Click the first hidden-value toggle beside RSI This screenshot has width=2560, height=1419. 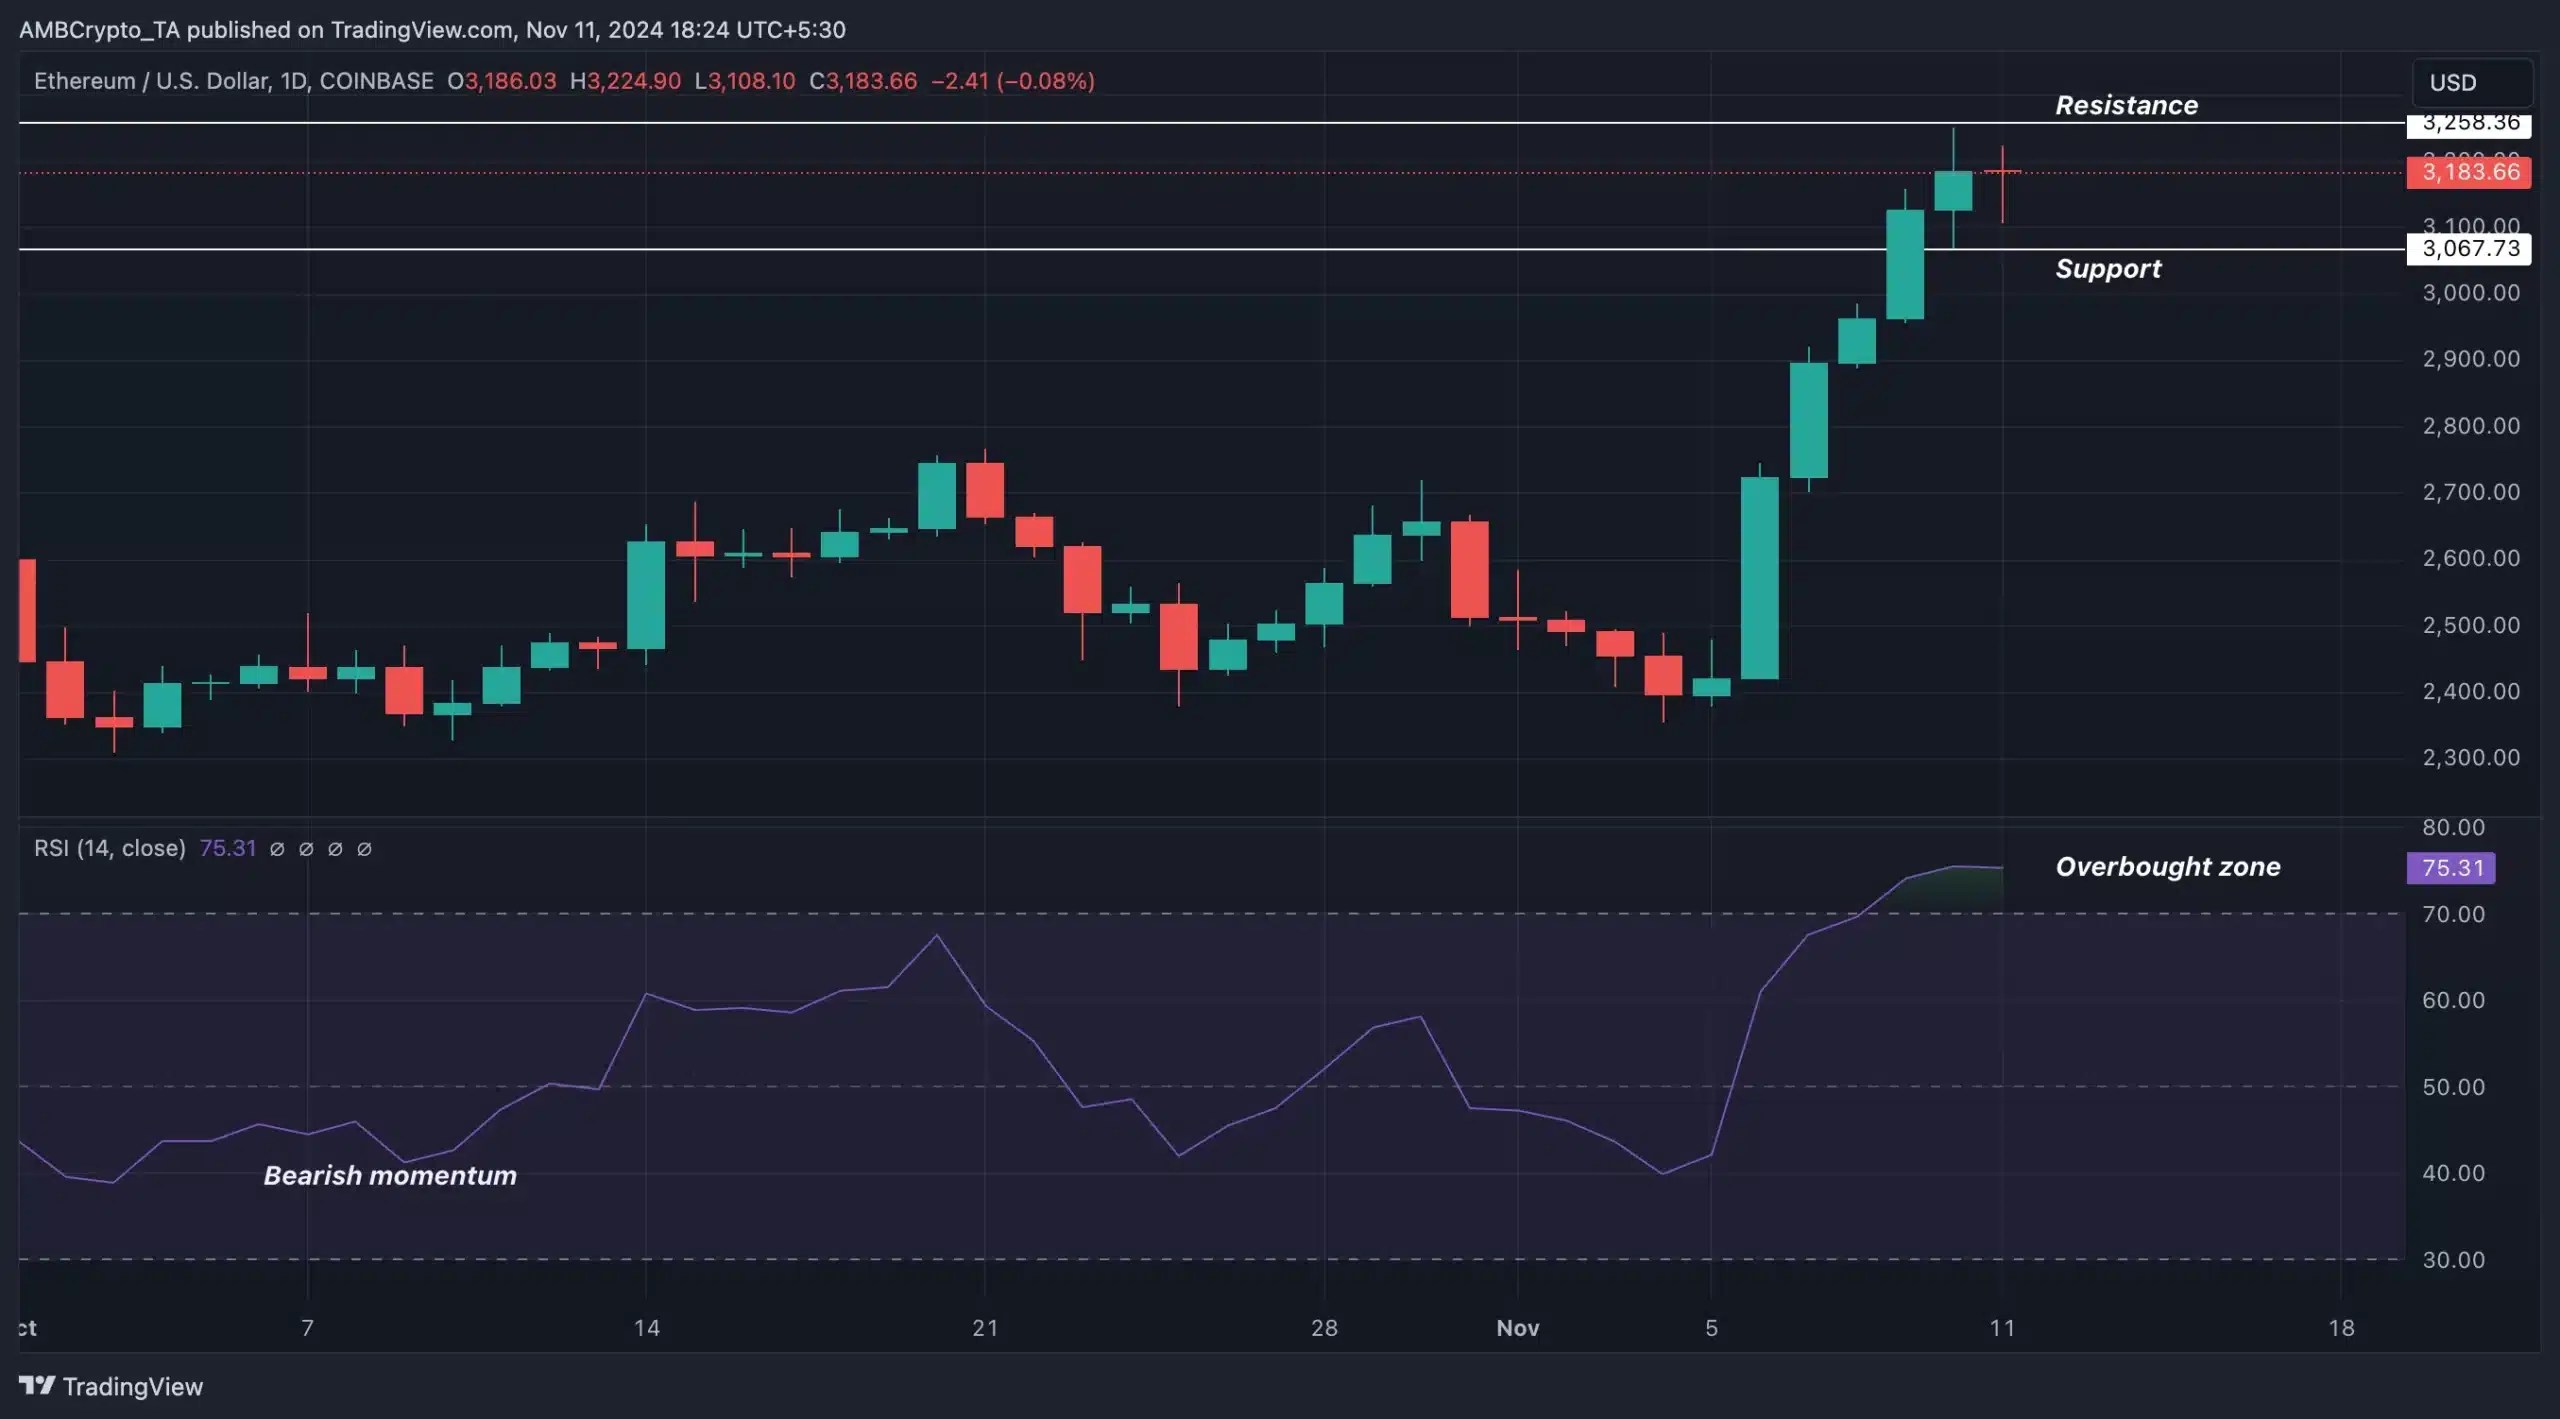[x=278, y=848]
